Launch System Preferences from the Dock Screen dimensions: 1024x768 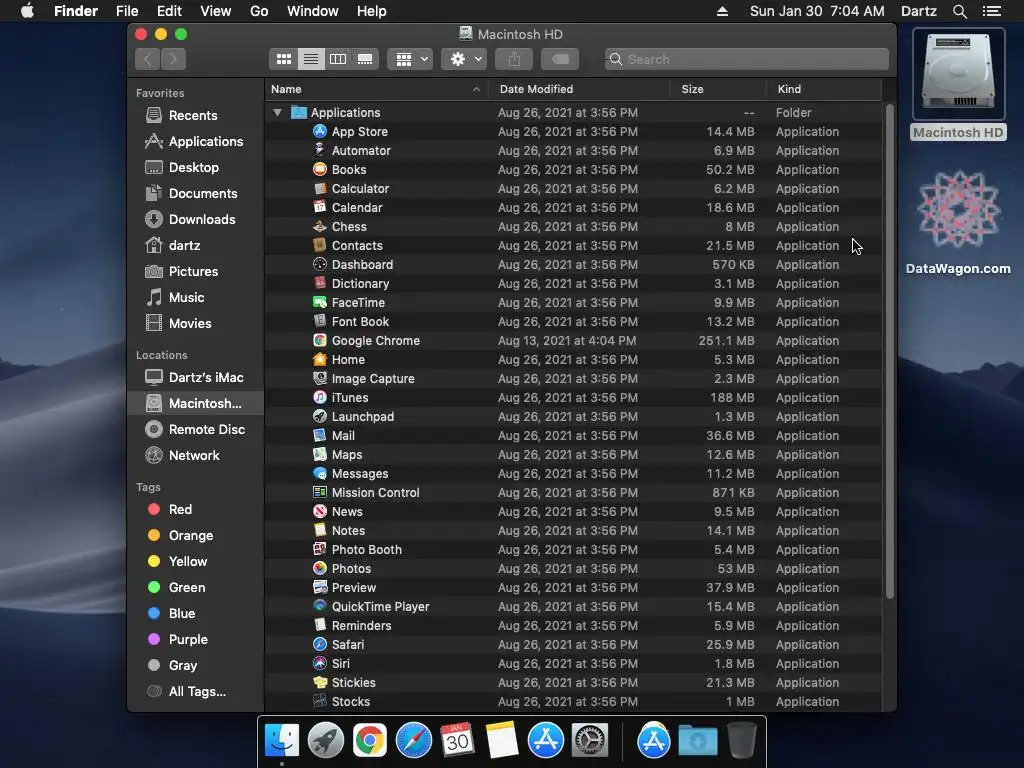tap(590, 741)
